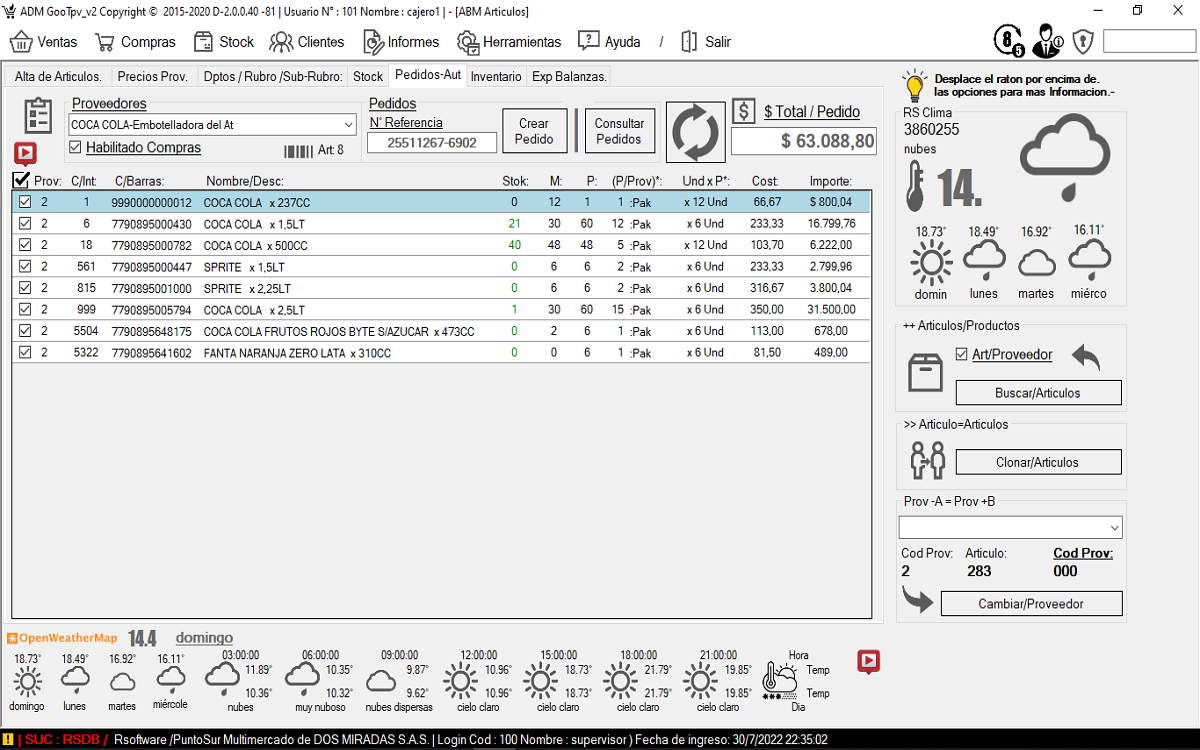This screenshot has width=1200, height=750.
Task: Click the domin sun icon in weather panel
Action: tap(931, 264)
